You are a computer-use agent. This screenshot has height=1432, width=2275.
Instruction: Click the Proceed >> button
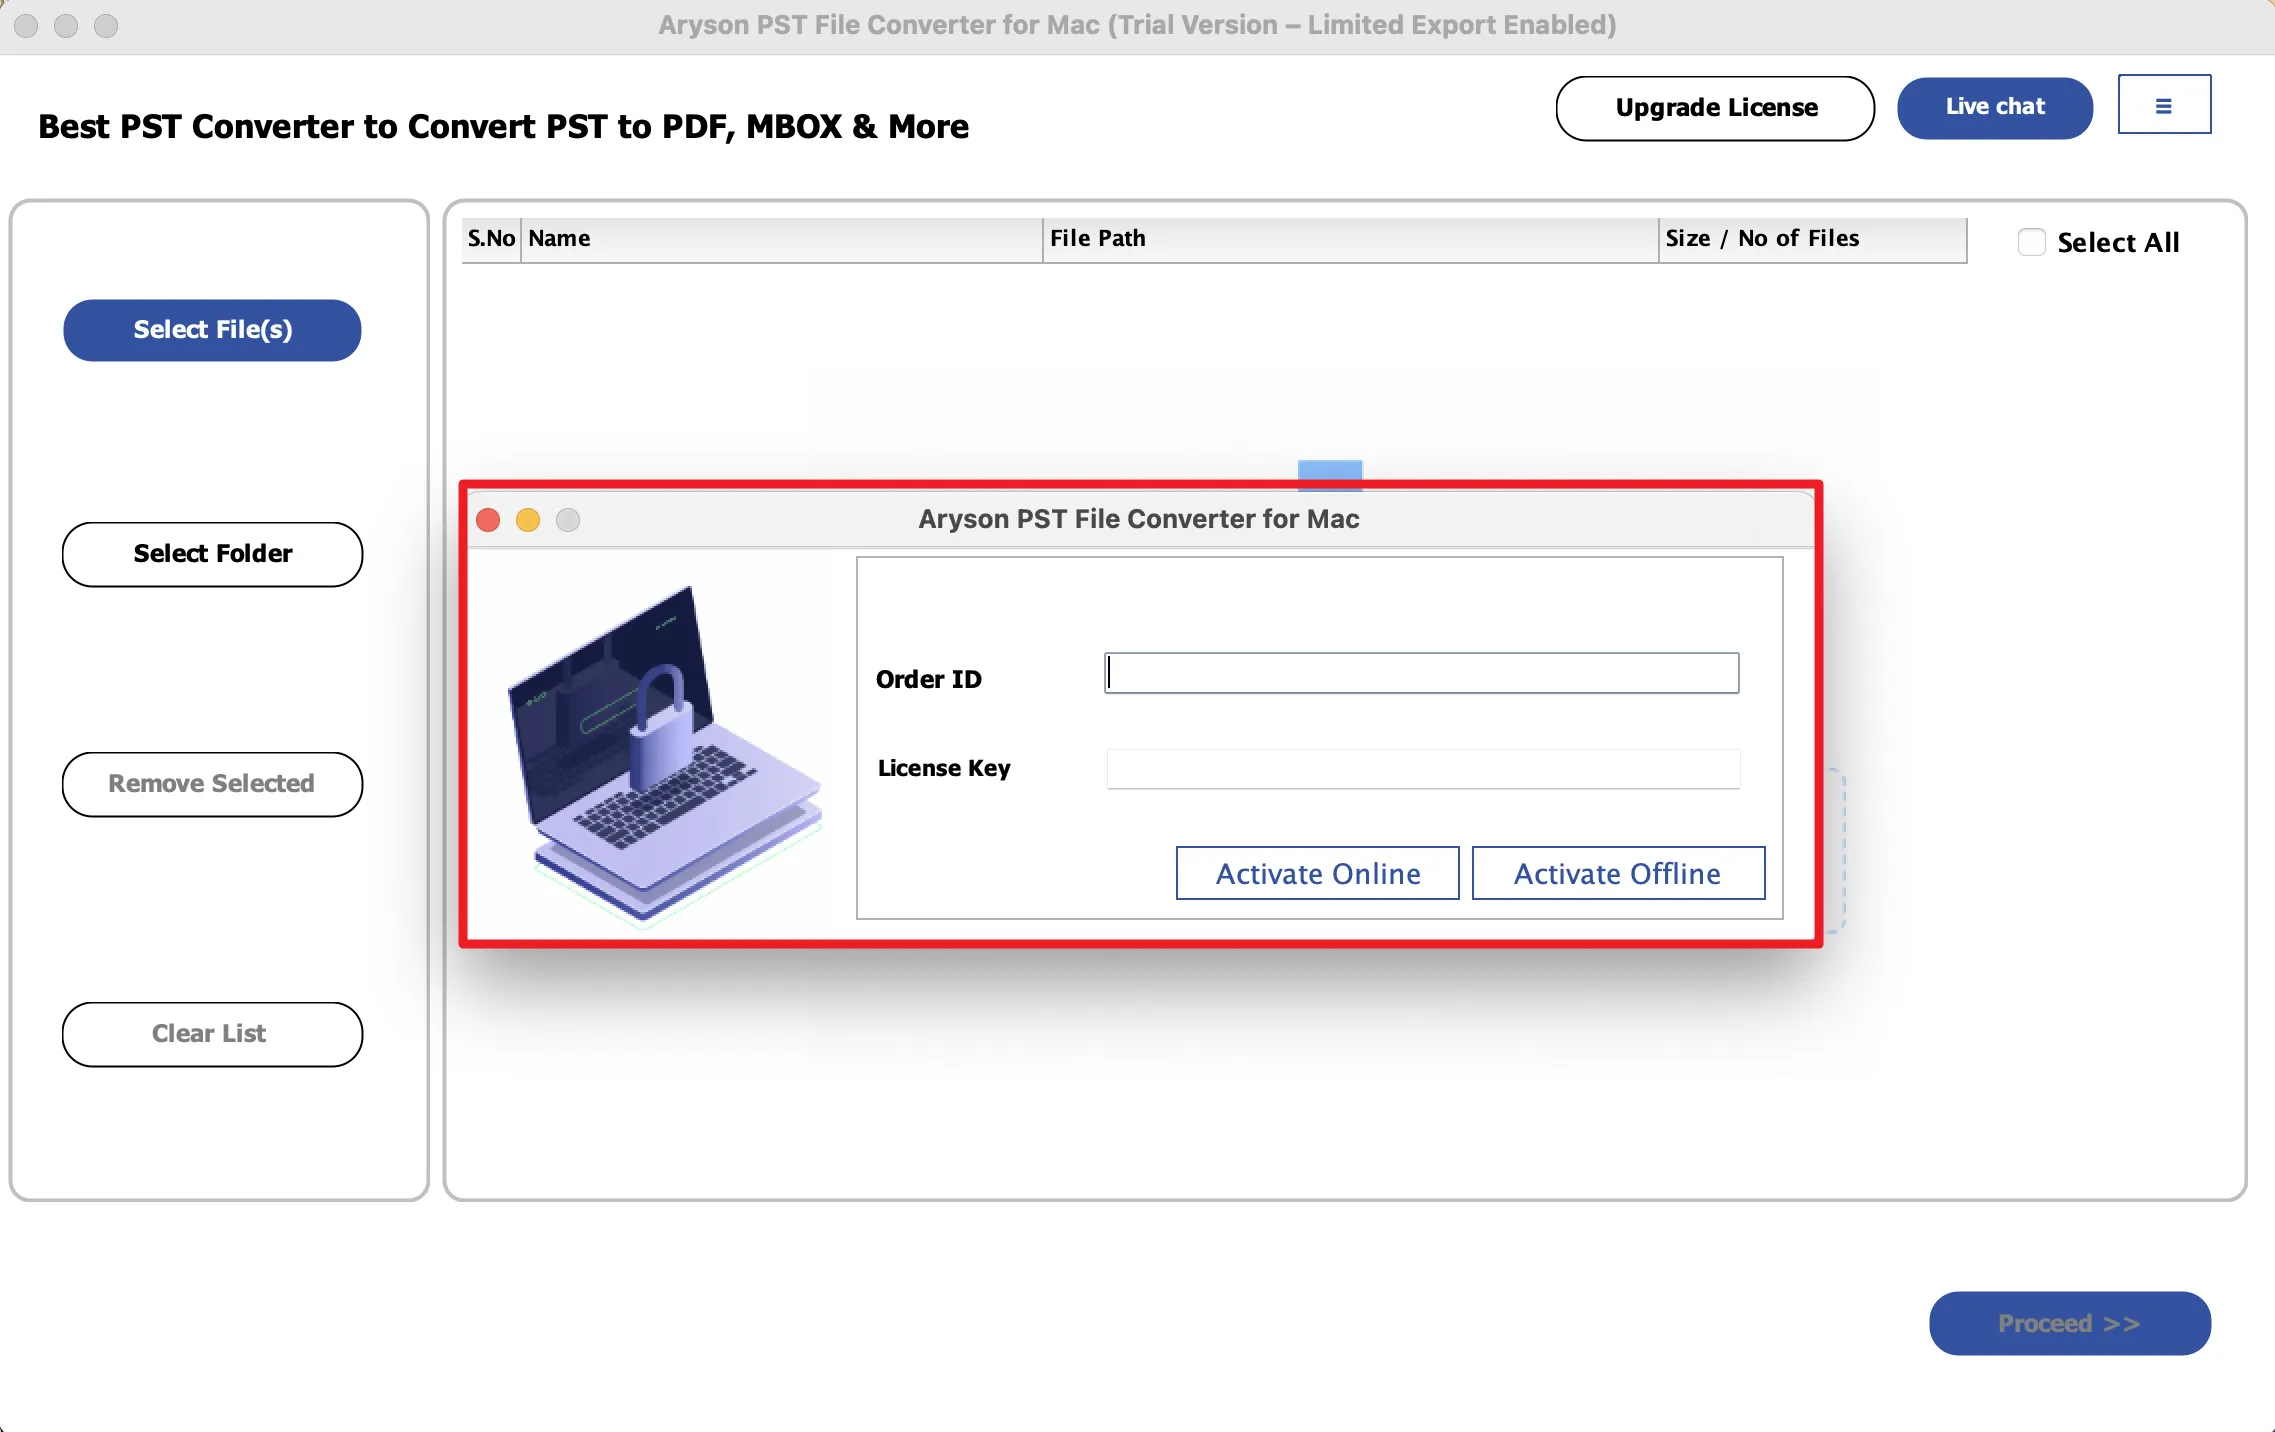pos(2070,1323)
